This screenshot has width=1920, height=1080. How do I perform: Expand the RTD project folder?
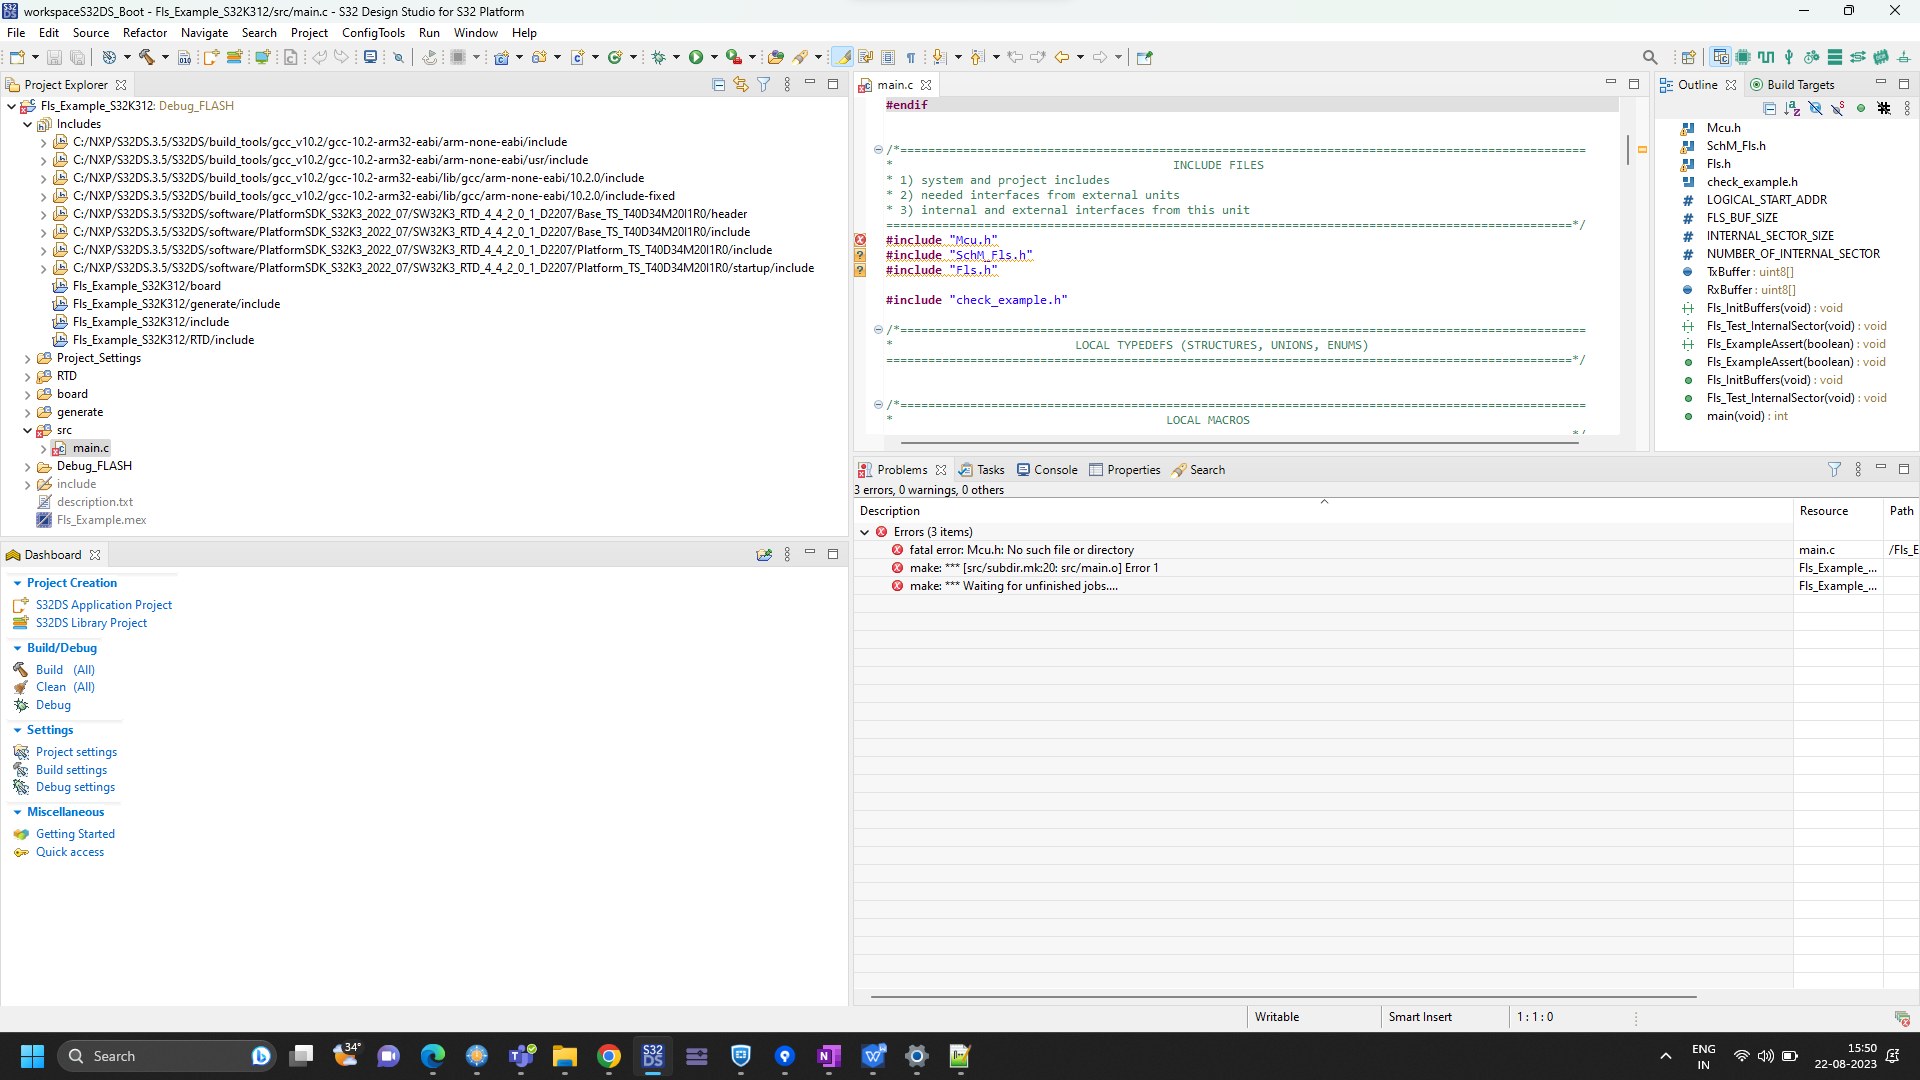pos(27,376)
